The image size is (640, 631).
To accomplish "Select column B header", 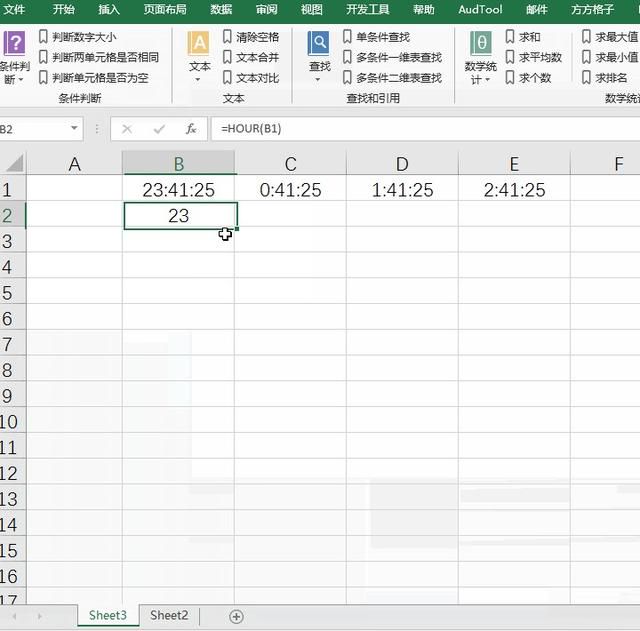I will (x=179, y=164).
